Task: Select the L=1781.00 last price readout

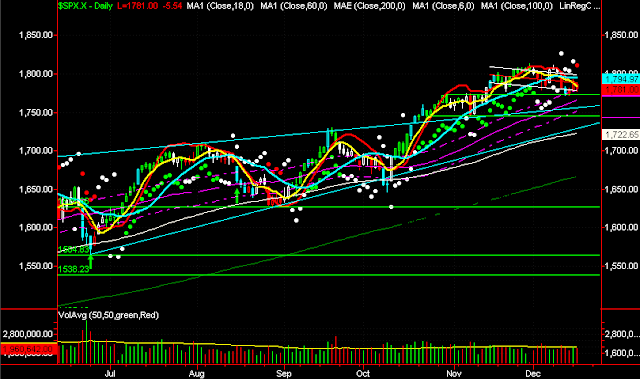Action: (138, 6)
